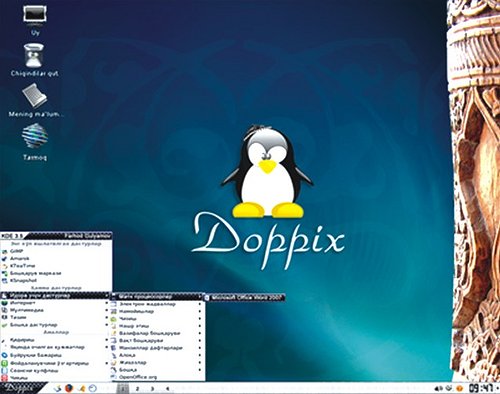The image size is (500, 394).
Task: Expand the Электрон жадваллар submenu arrow
Action: click(x=200, y=304)
